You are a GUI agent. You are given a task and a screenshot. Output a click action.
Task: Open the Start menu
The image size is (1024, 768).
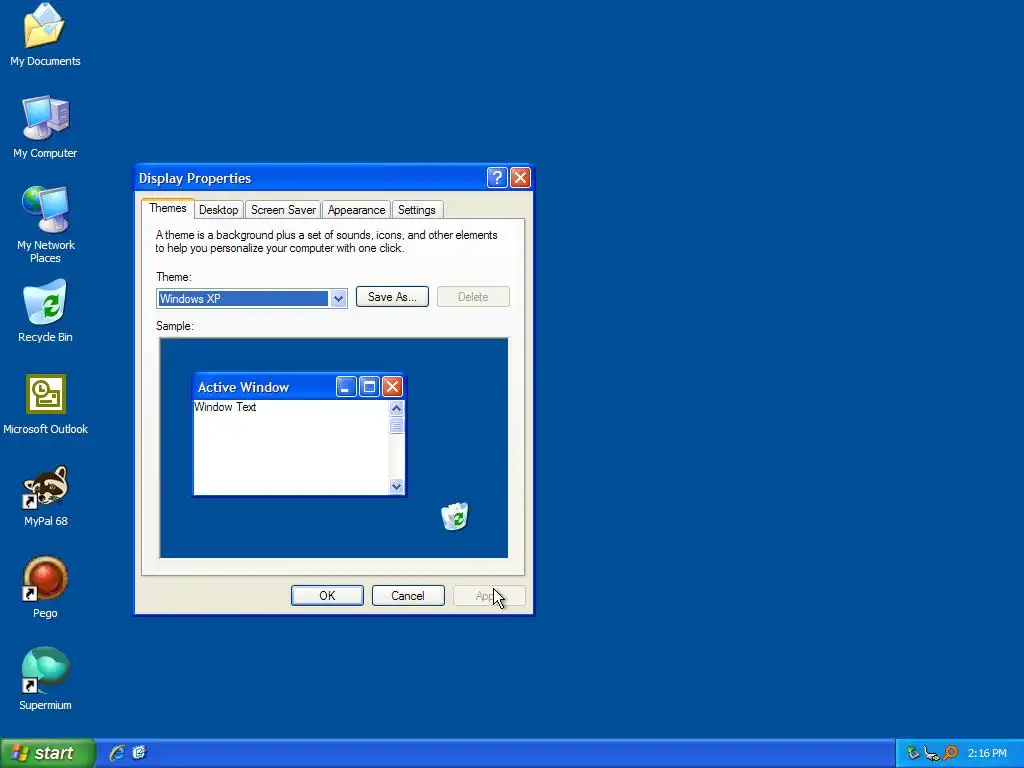click(47, 753)
